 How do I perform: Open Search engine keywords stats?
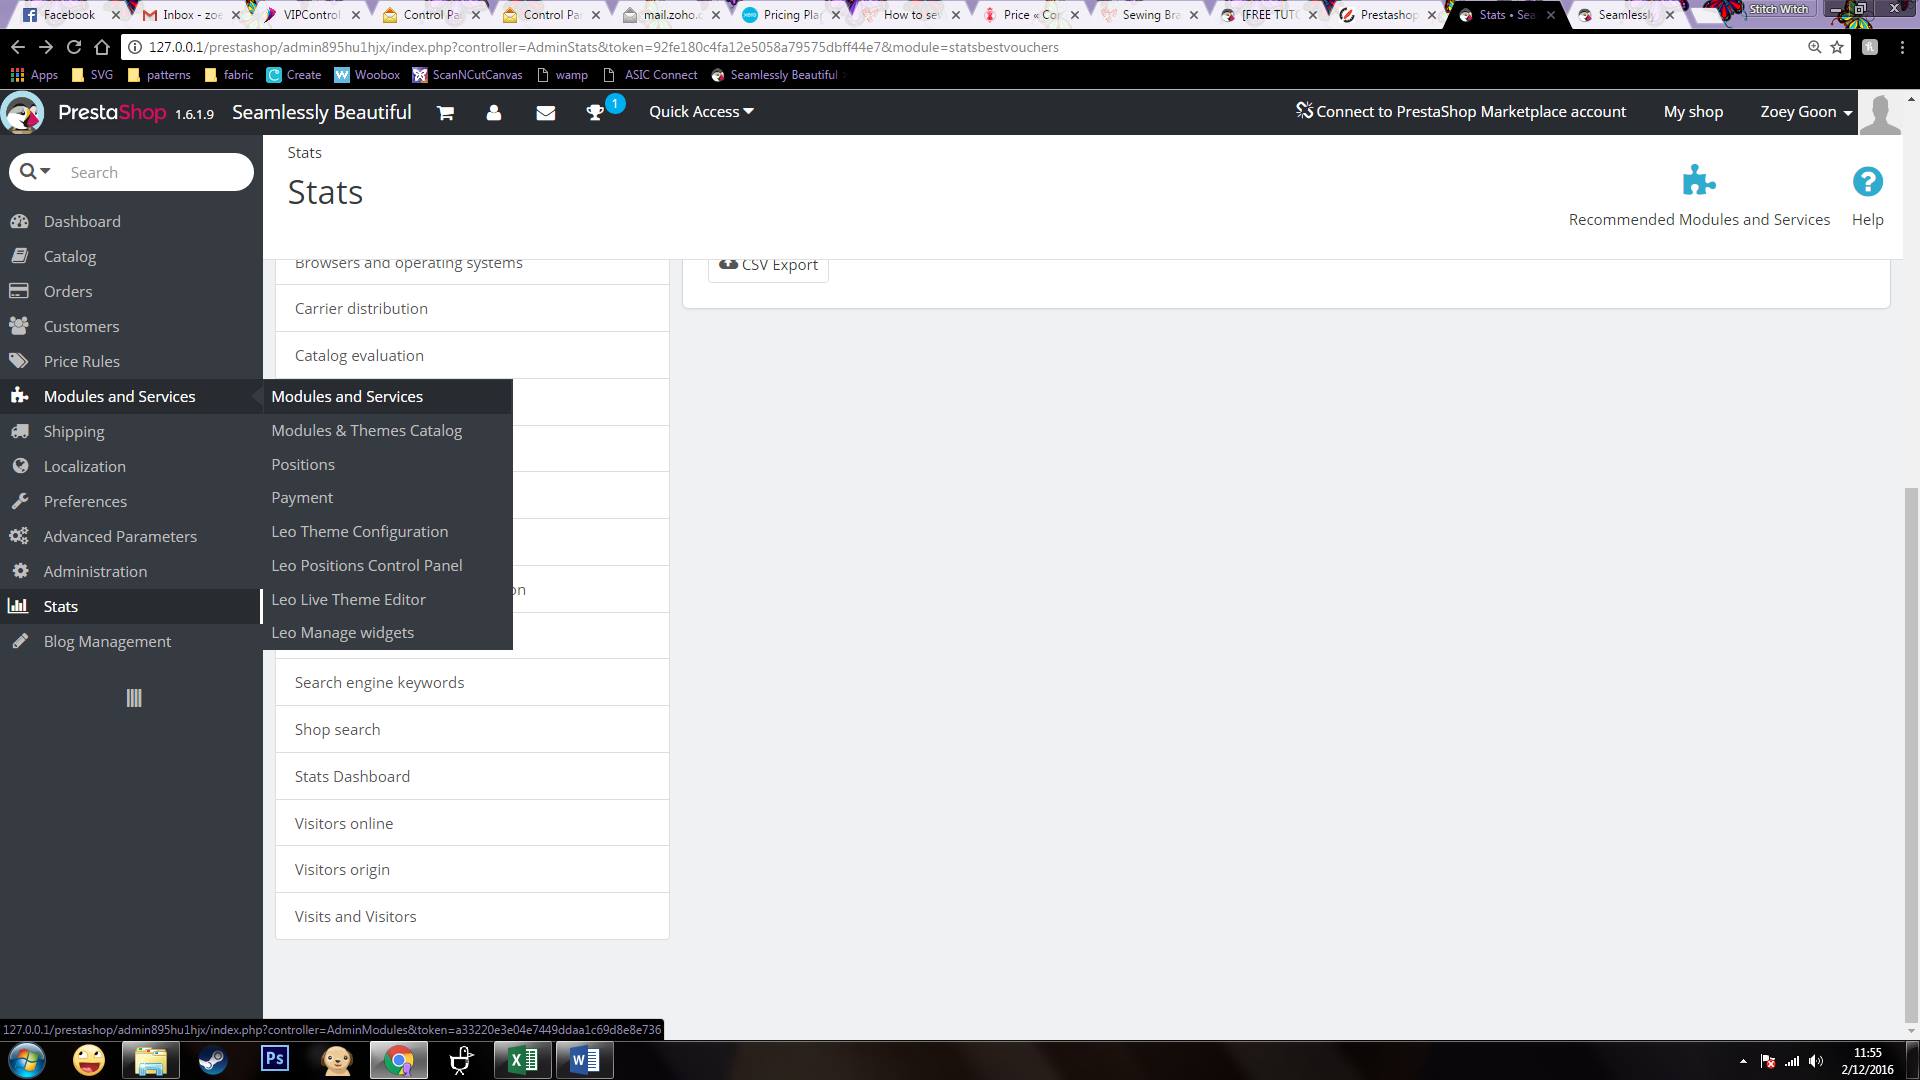(x=472, y=683)
